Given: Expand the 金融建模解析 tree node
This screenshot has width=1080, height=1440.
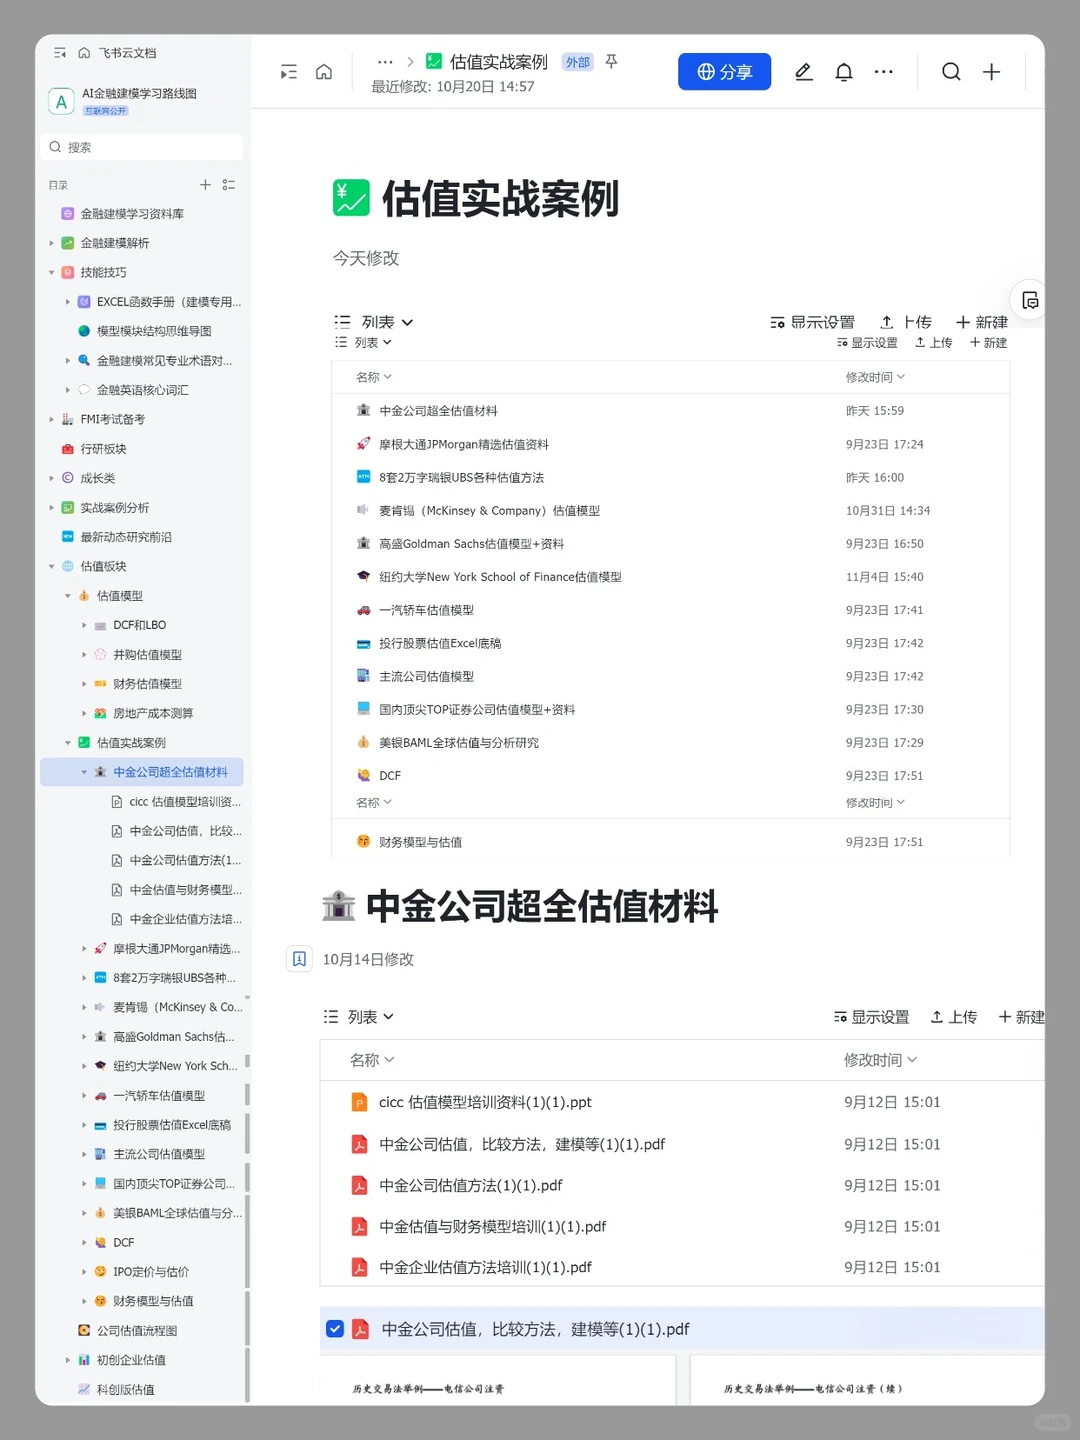Looking at the screenshot, I should click(x=51, y=243).
